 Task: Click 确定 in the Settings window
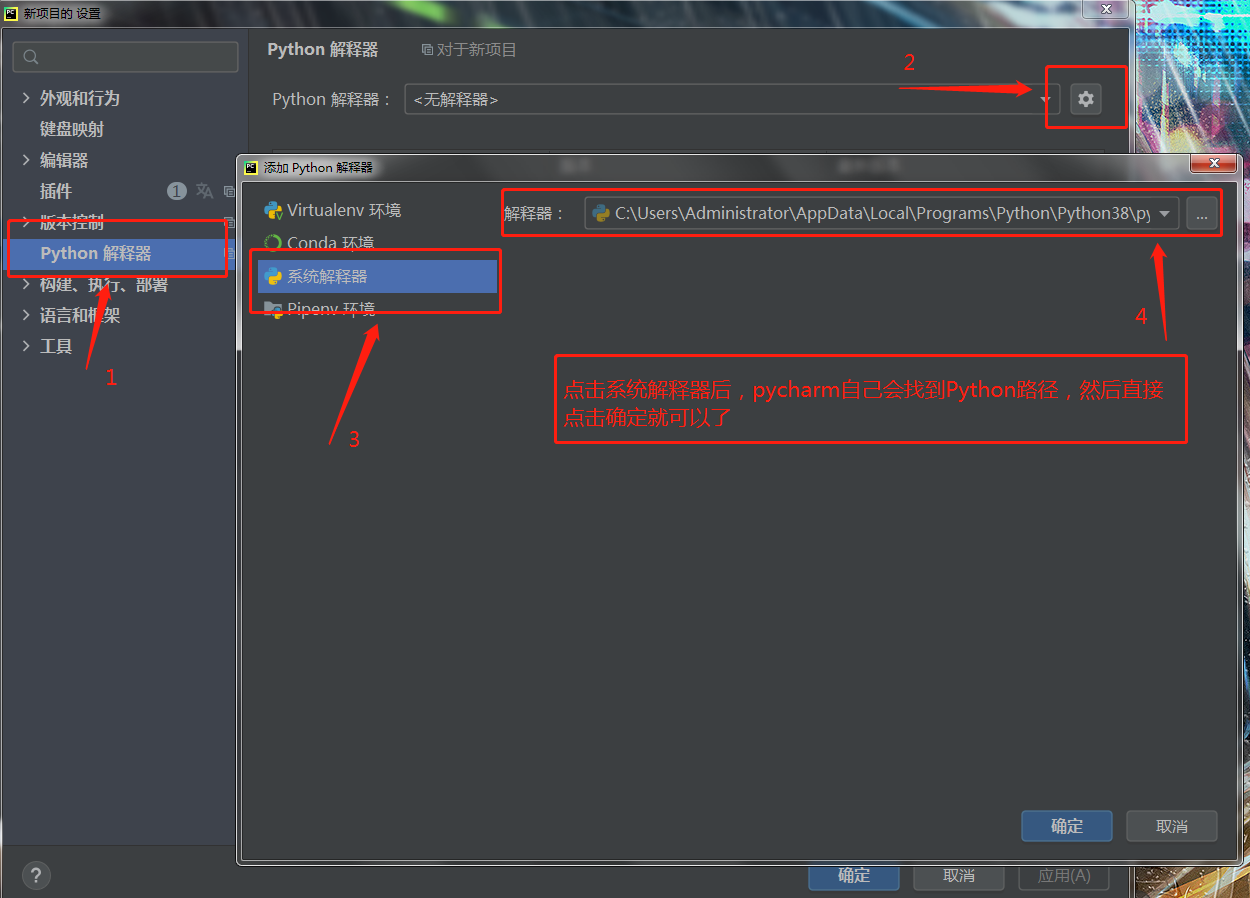tap(854, 875)
